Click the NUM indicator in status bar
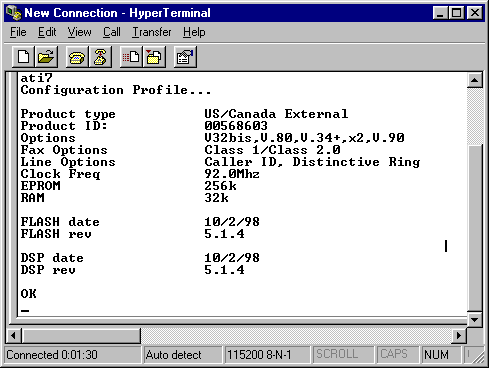 point(441,355)
